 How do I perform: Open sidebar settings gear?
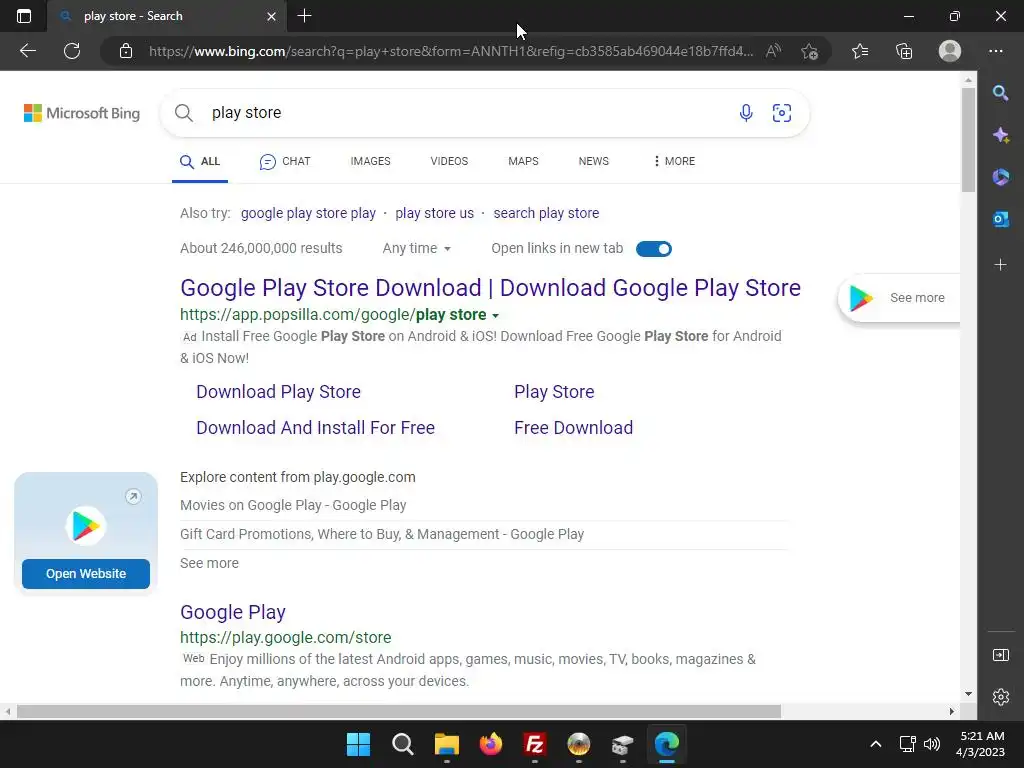(1000, 697)
